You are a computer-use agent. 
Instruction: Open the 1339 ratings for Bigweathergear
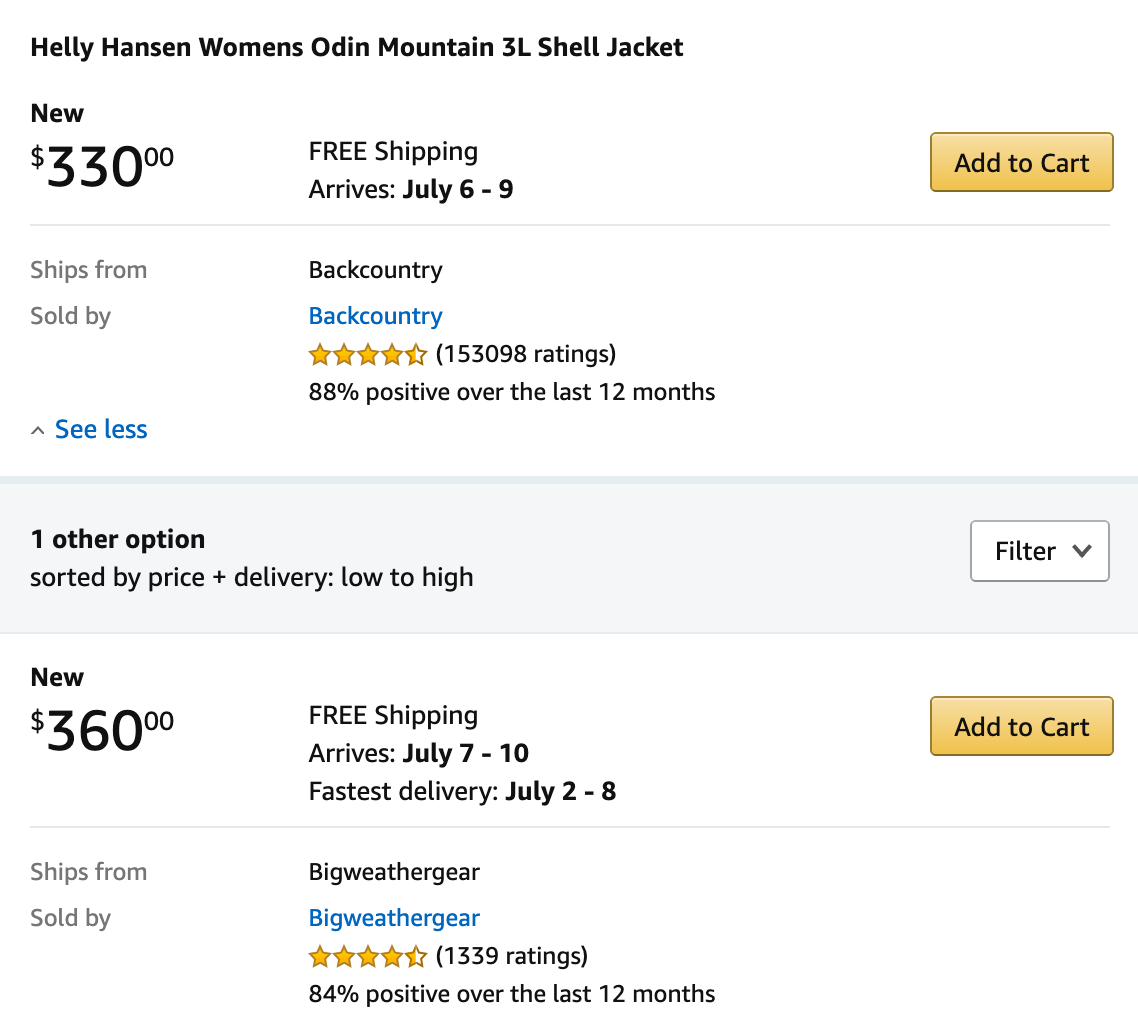click(x=513, y=955)
